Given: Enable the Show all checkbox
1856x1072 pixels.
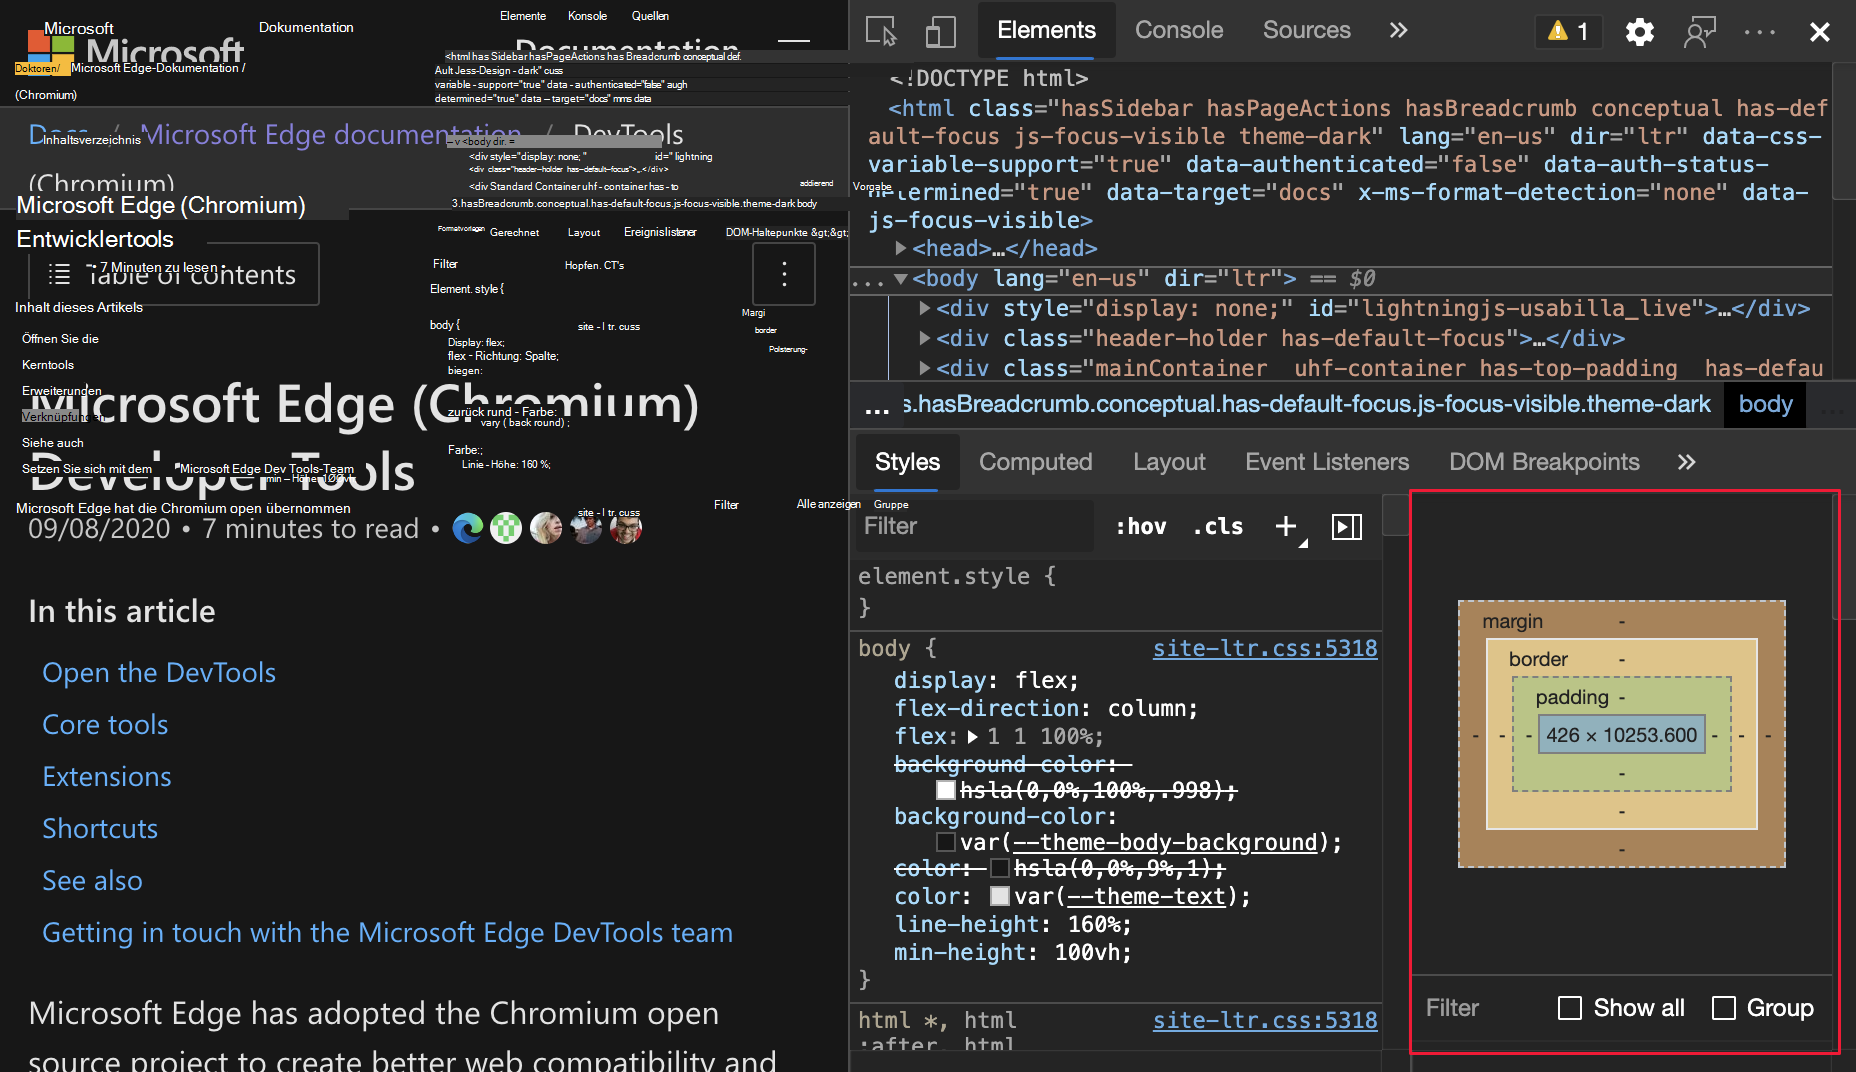Looking at the screenshot, I should click(x=1570, y=1008).
